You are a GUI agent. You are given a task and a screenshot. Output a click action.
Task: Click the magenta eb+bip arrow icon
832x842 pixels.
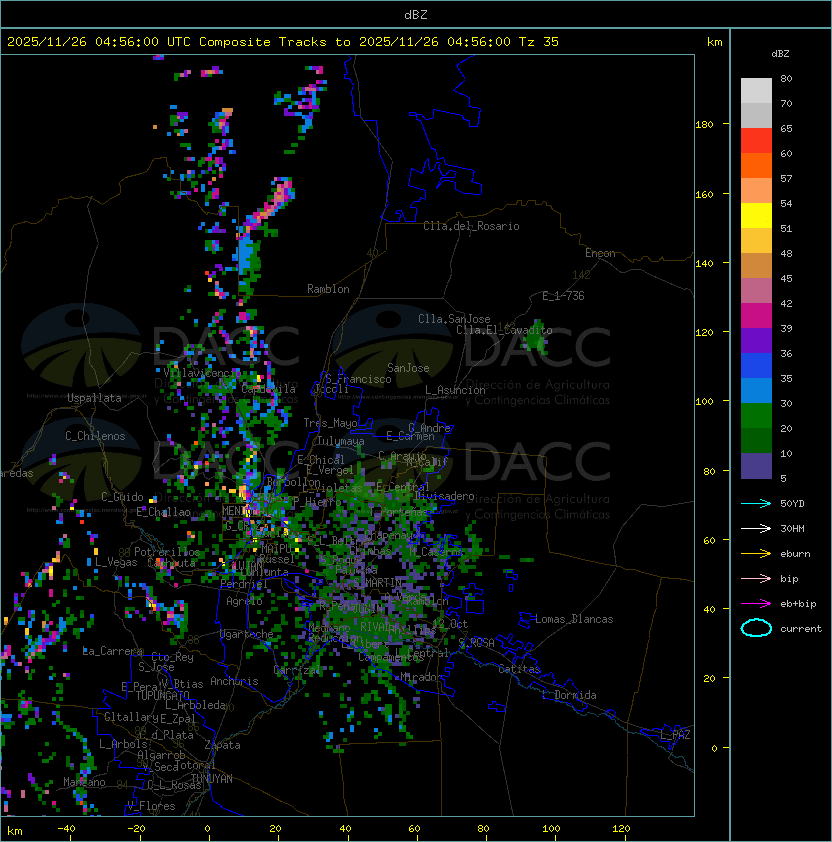(756, 604)
